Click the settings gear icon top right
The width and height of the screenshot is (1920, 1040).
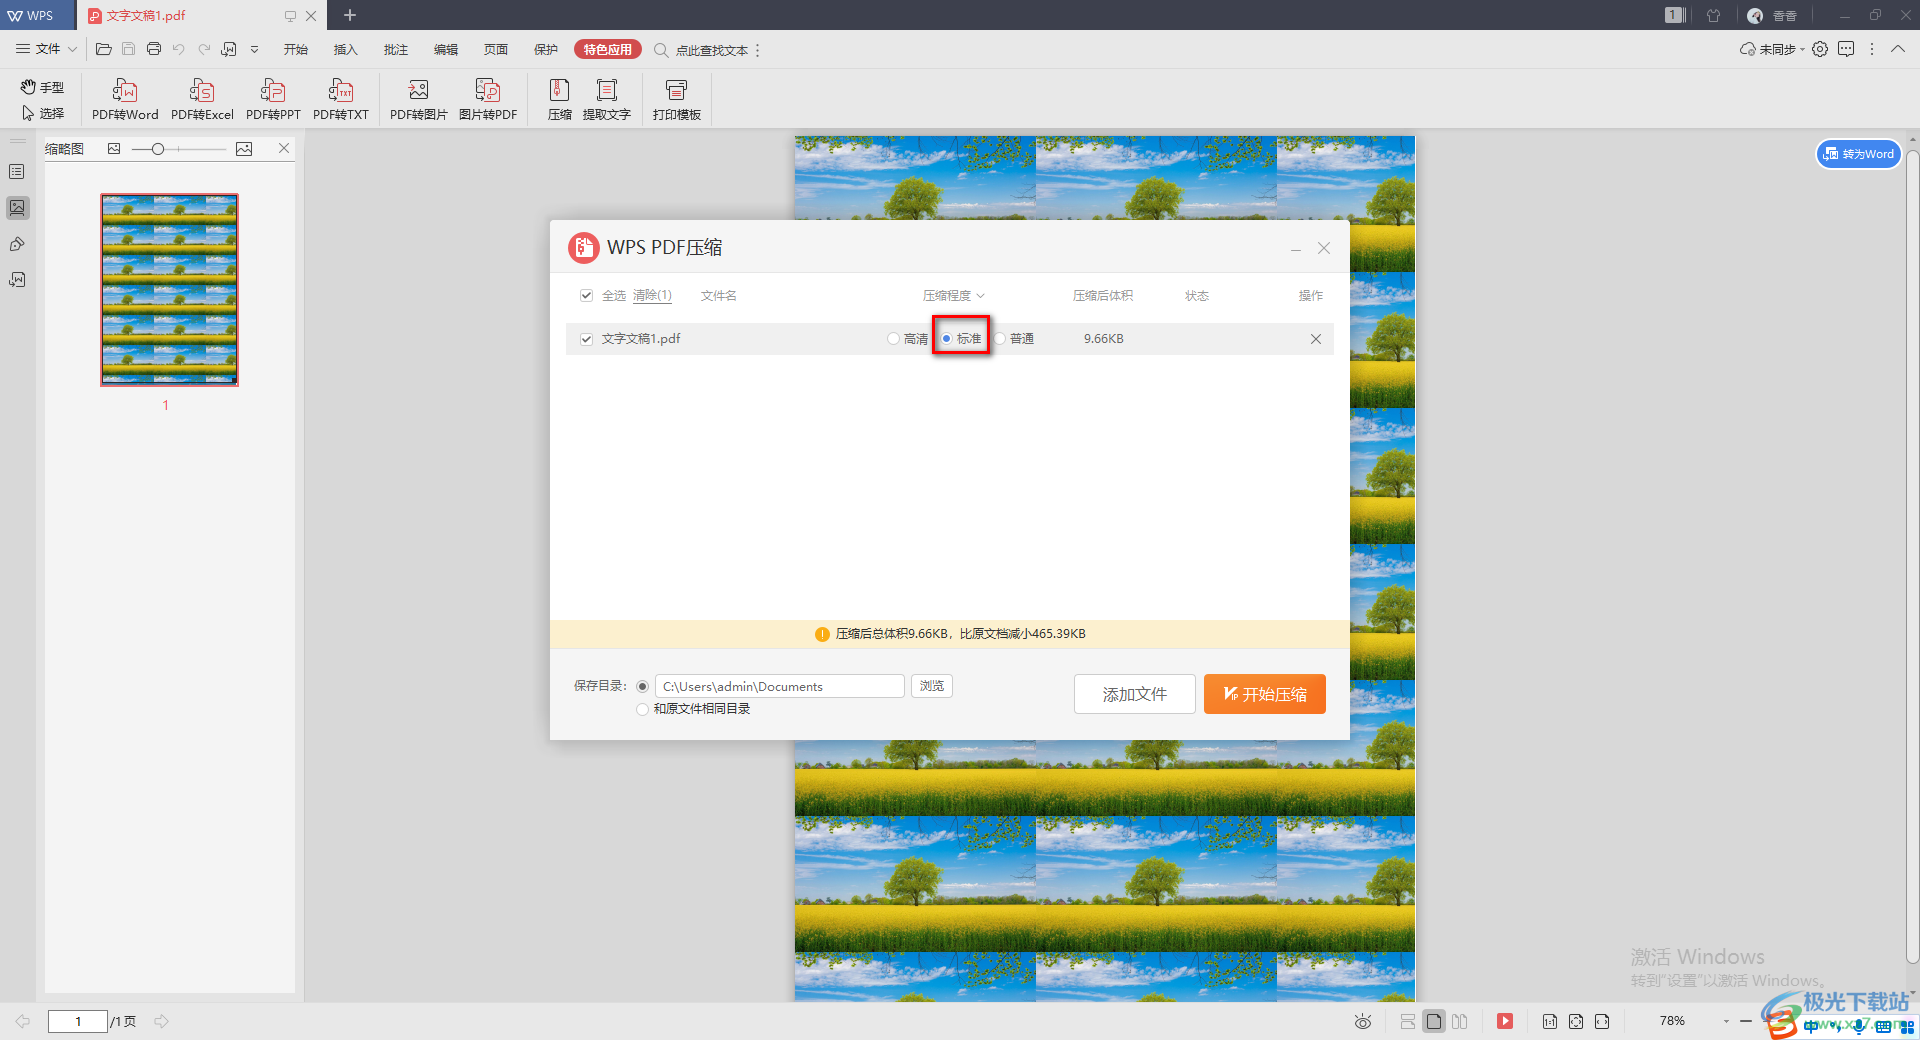(x=1820, y=49)
